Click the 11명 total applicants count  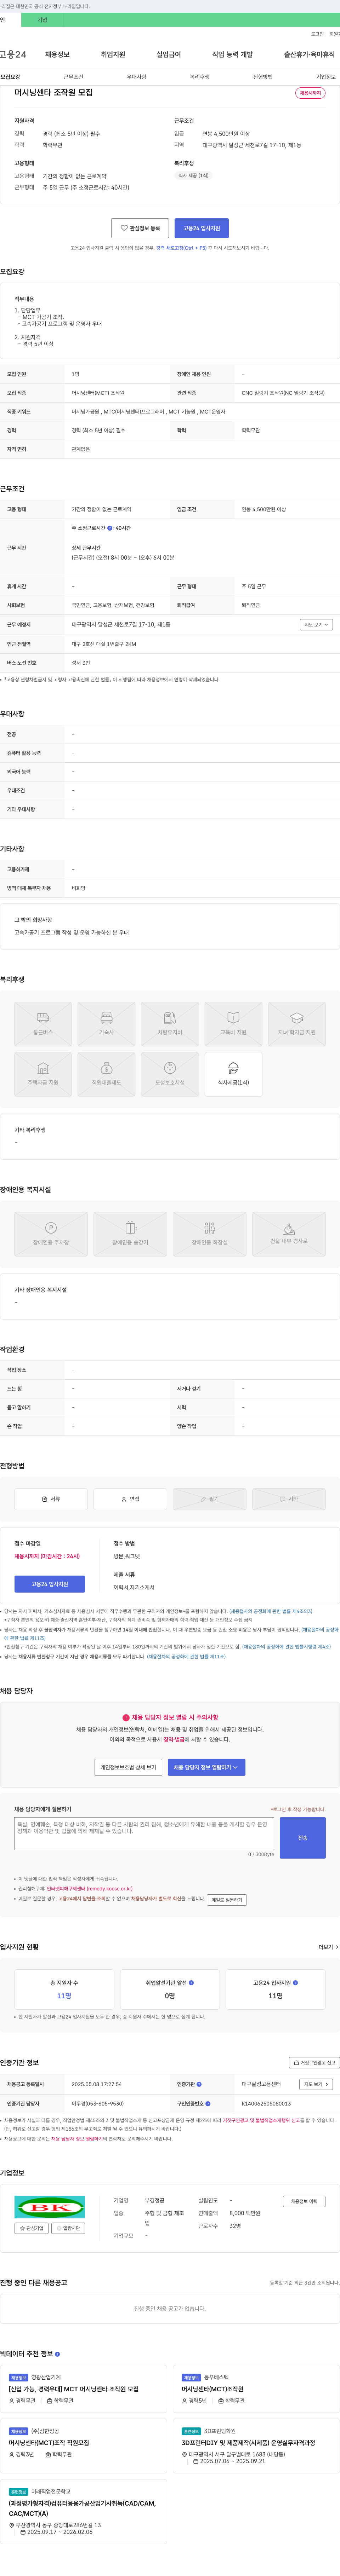[x=64, y=1995]
